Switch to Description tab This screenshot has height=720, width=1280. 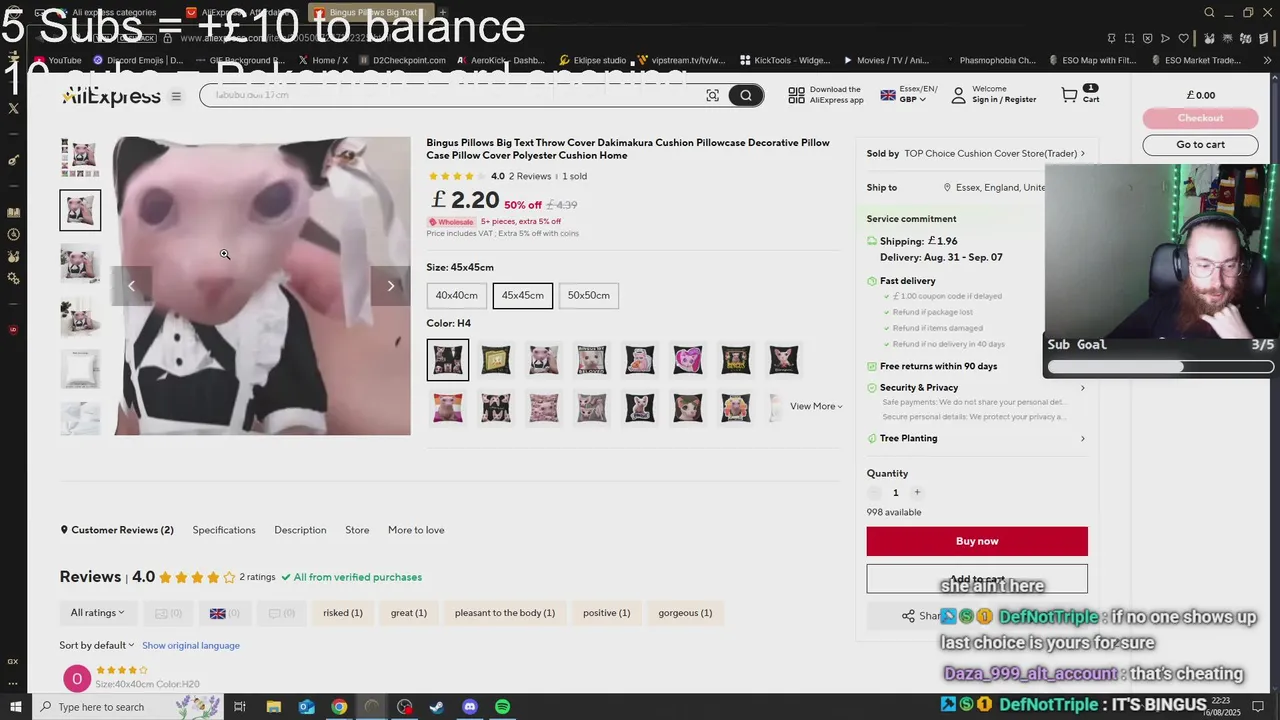pyautogui.click(x=300, y=530)
